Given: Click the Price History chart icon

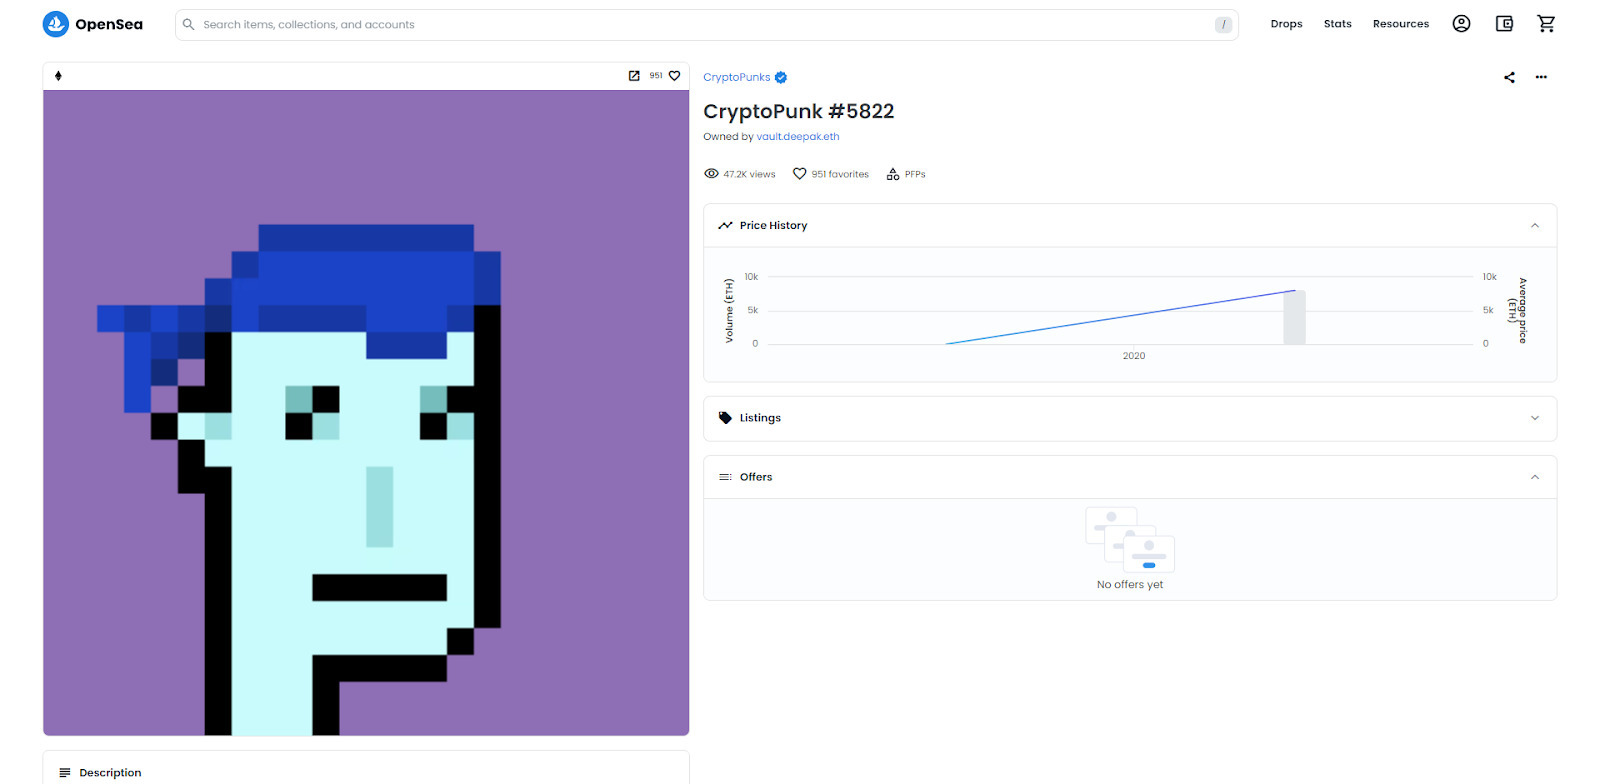Looking at the screenshot, I should click(x=725, y=226).
